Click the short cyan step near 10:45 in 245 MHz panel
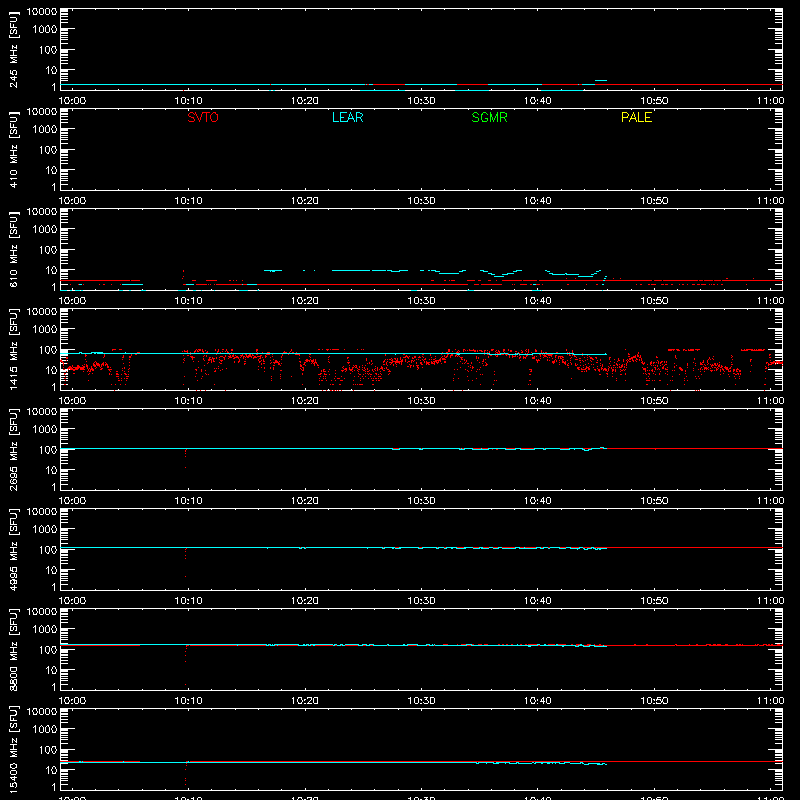This screenshot has width=800, height=800. pos(601,81)
